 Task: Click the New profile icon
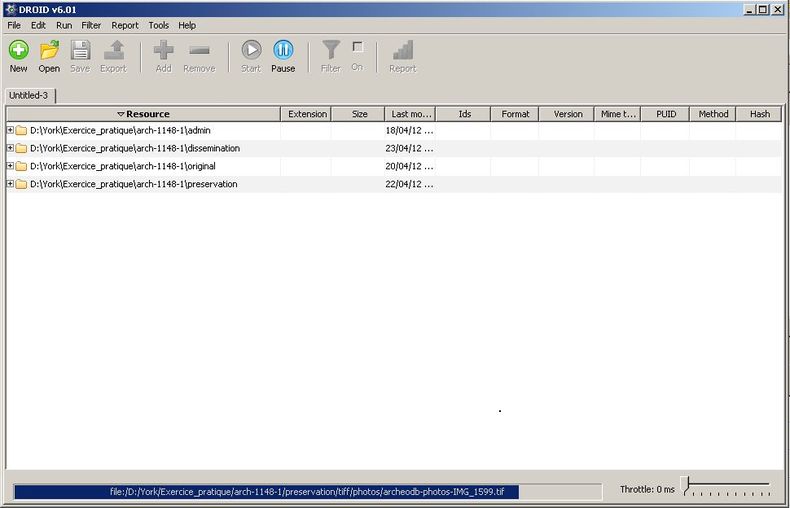(x=19, y=50)
